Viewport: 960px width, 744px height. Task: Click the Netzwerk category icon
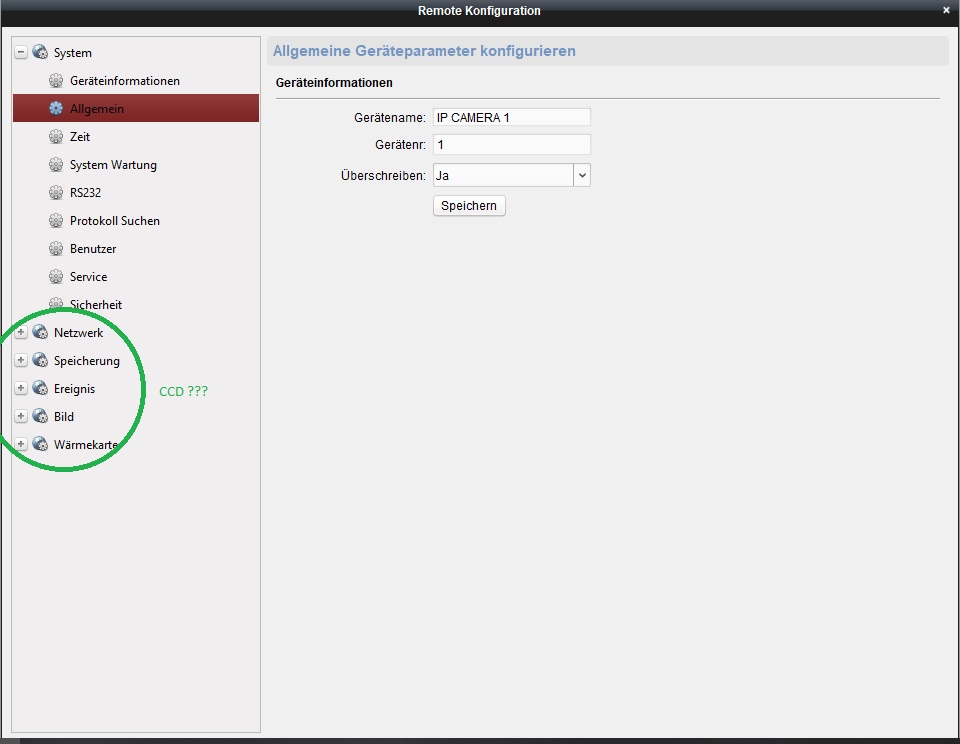click(x=40, y=333)
